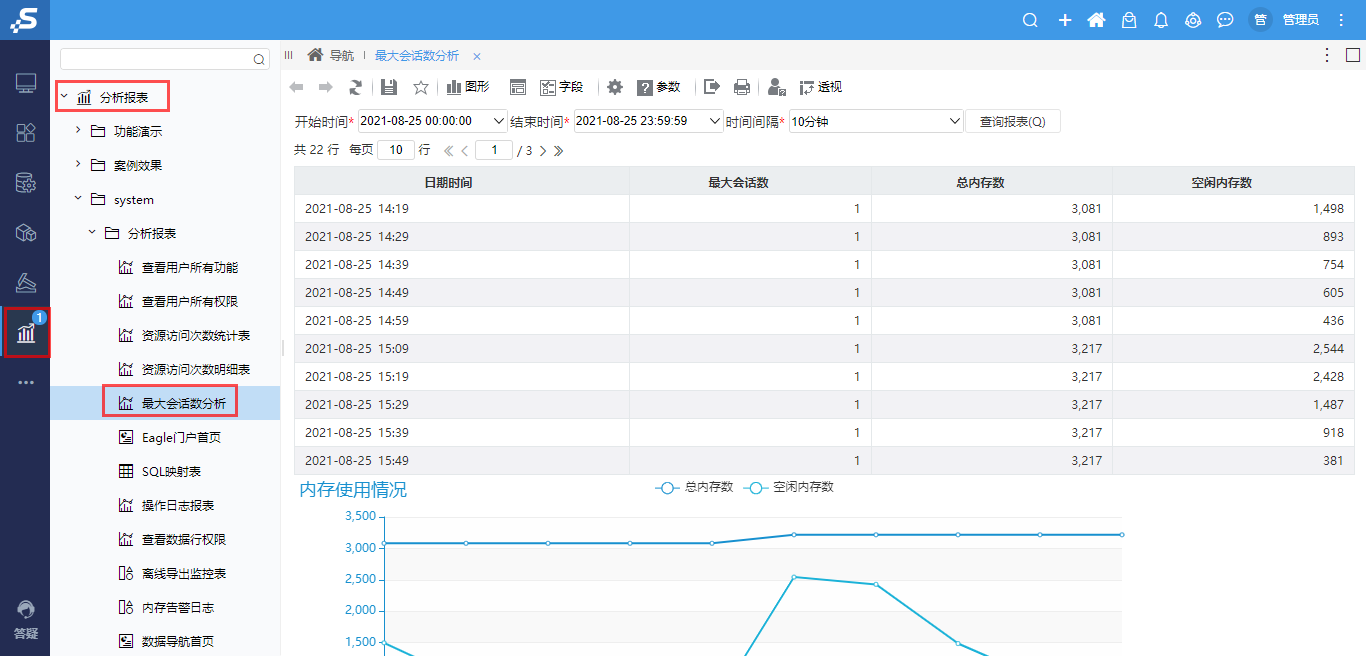Click the 查询报表(Q) button
Viewport: 1366px width, 656px height.
click(1012, 121)
